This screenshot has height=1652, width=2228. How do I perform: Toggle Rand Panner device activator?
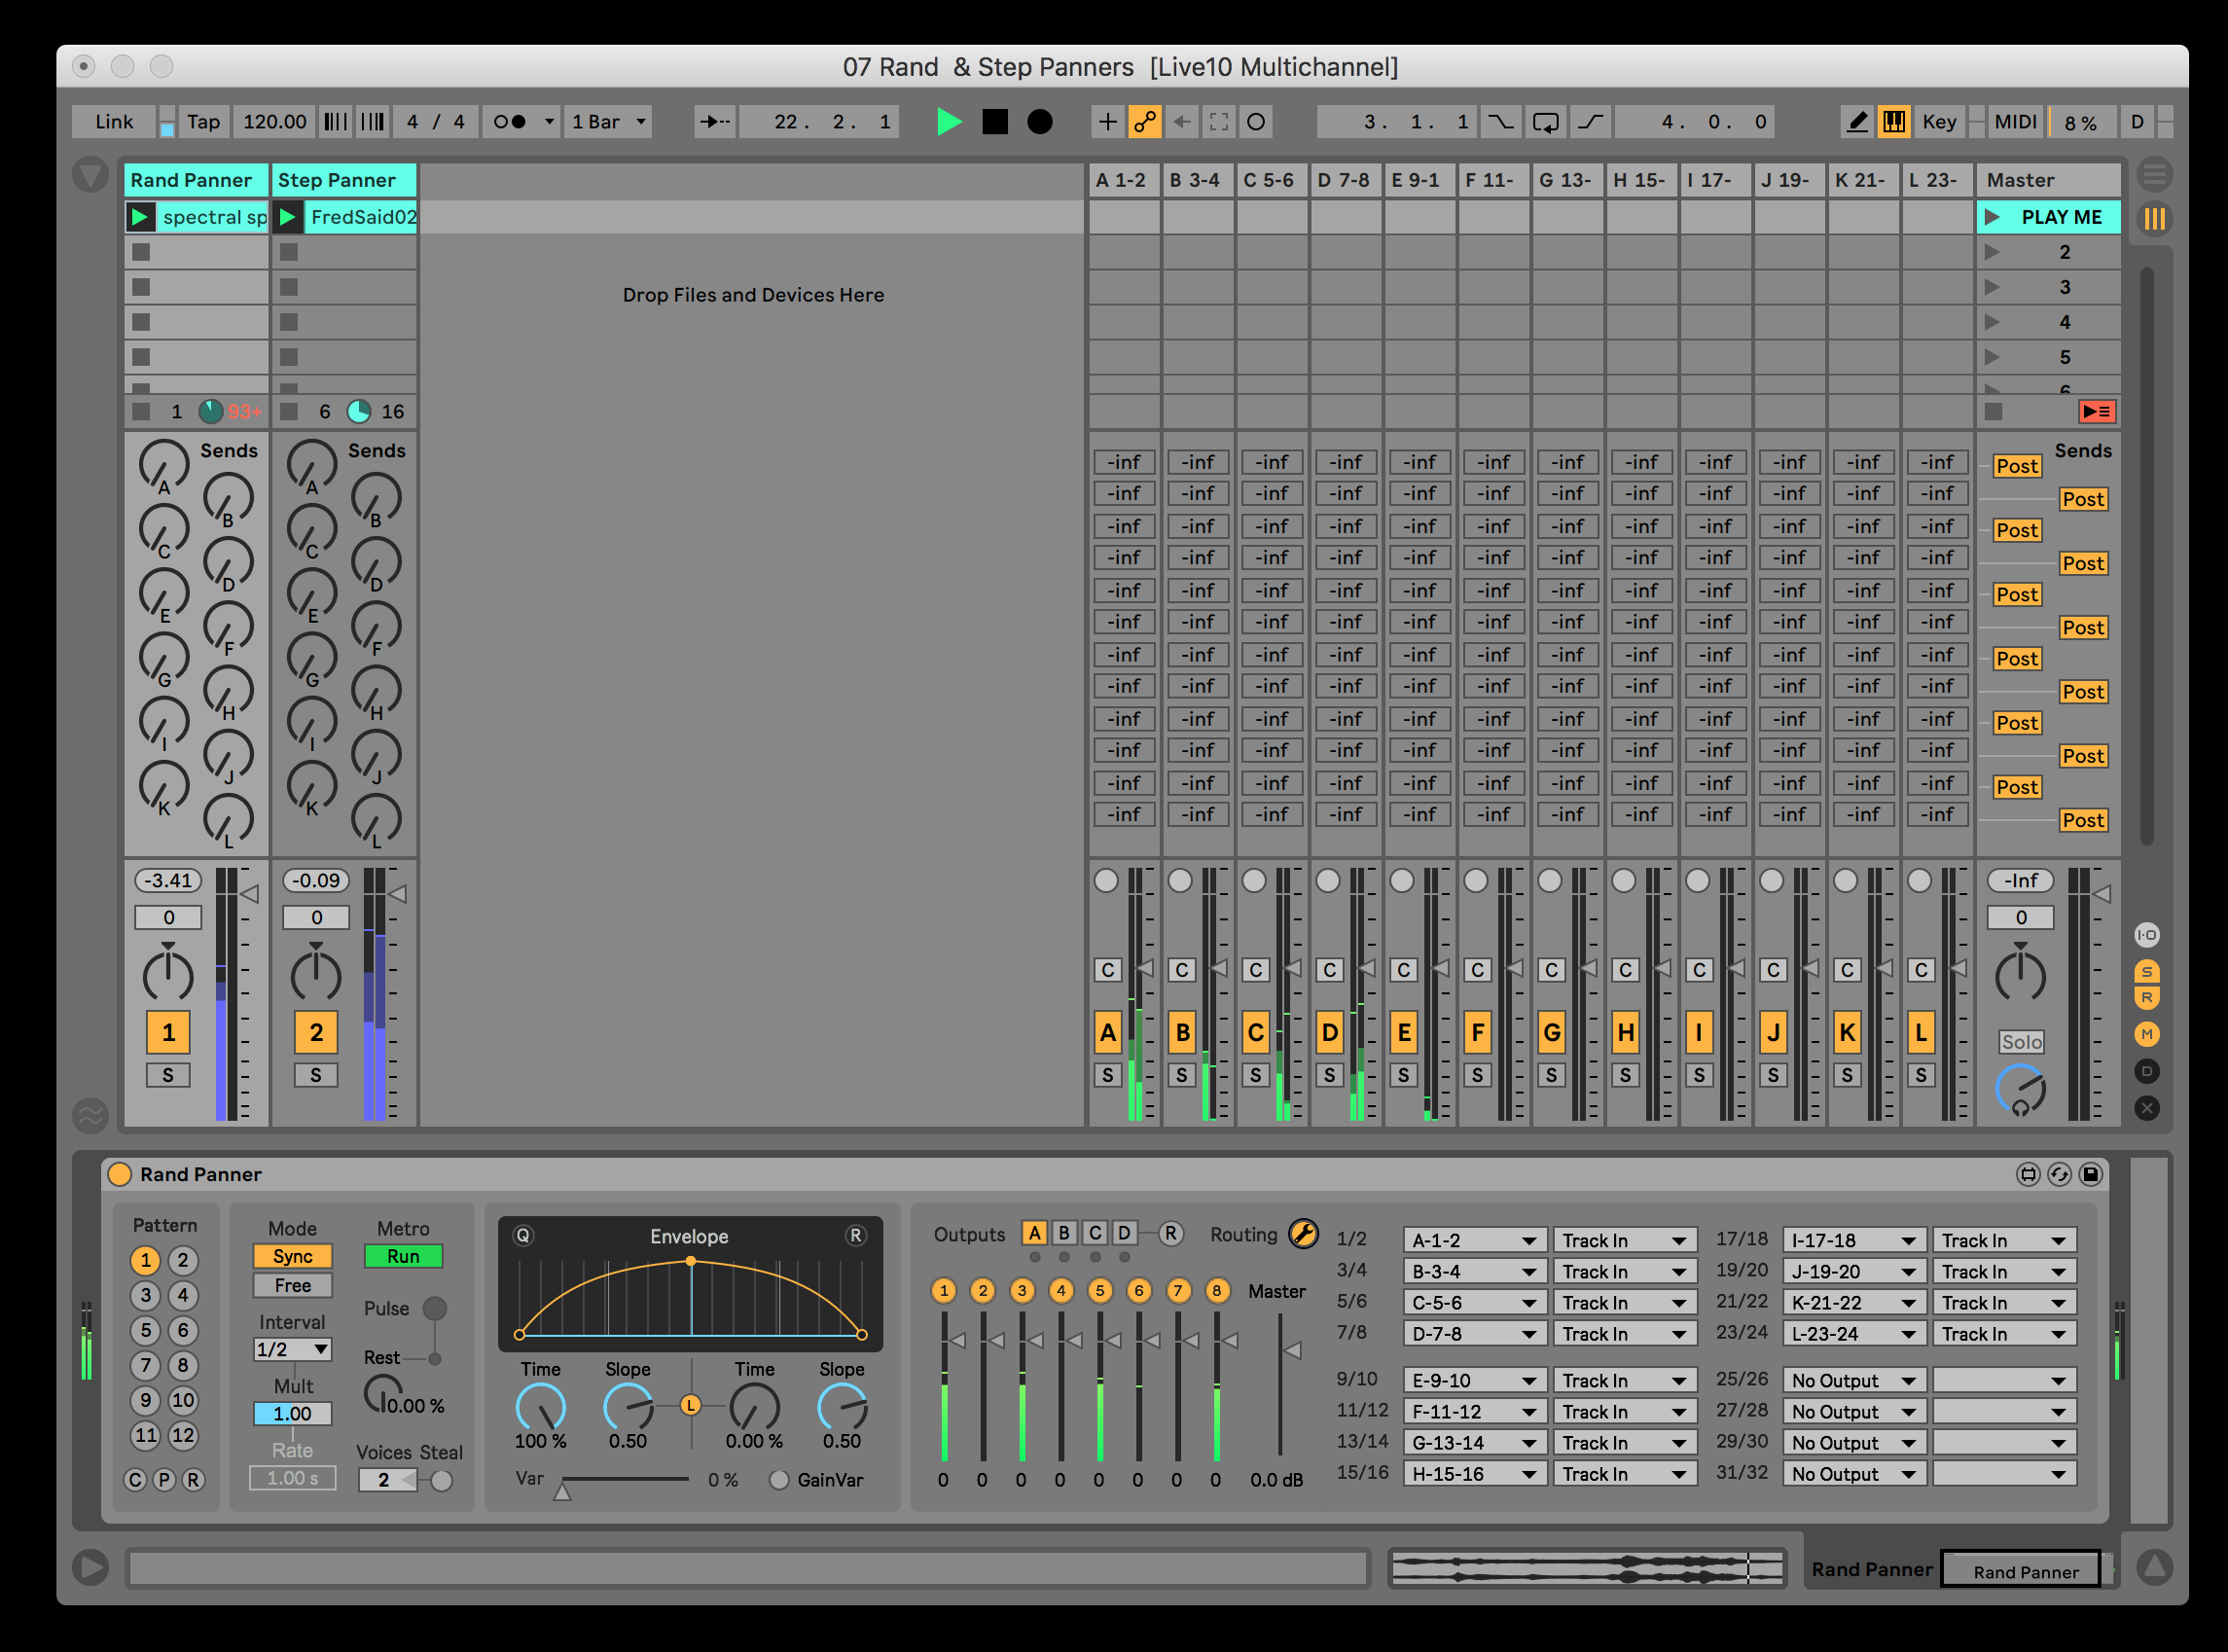pos(120,1174)
